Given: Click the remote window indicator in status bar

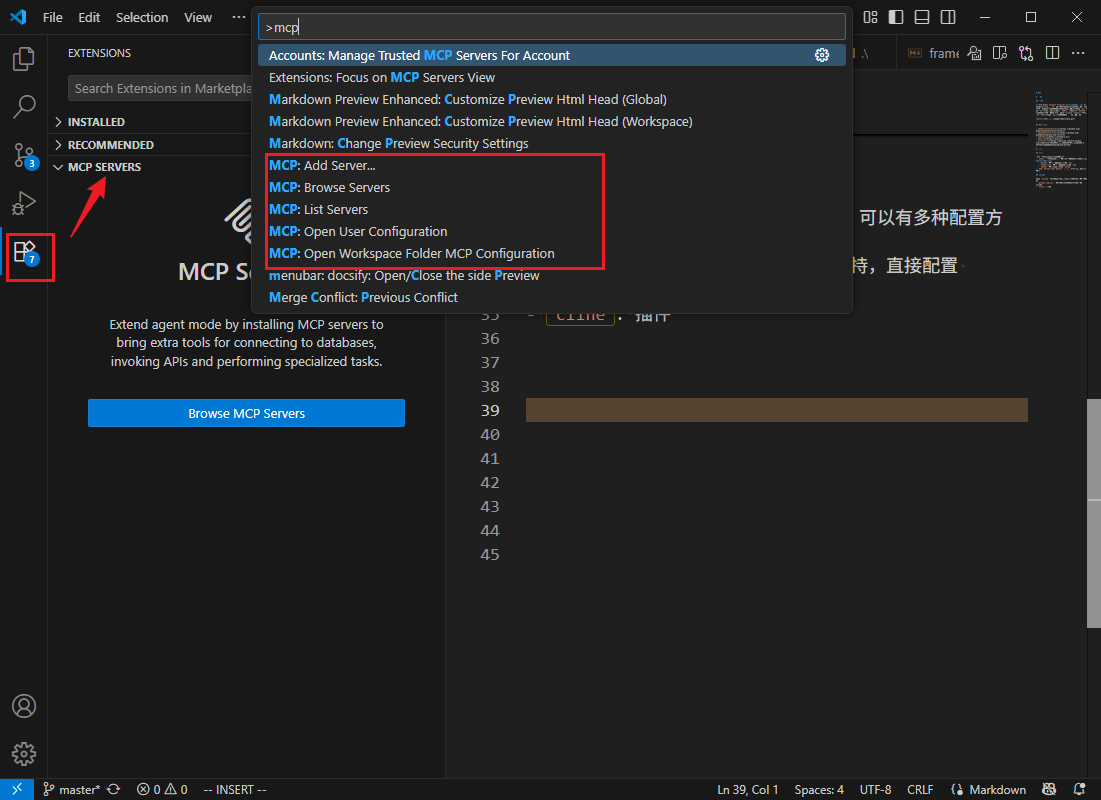Looking at the screenshot, I should pyautogui.click(x=17, y=789).
